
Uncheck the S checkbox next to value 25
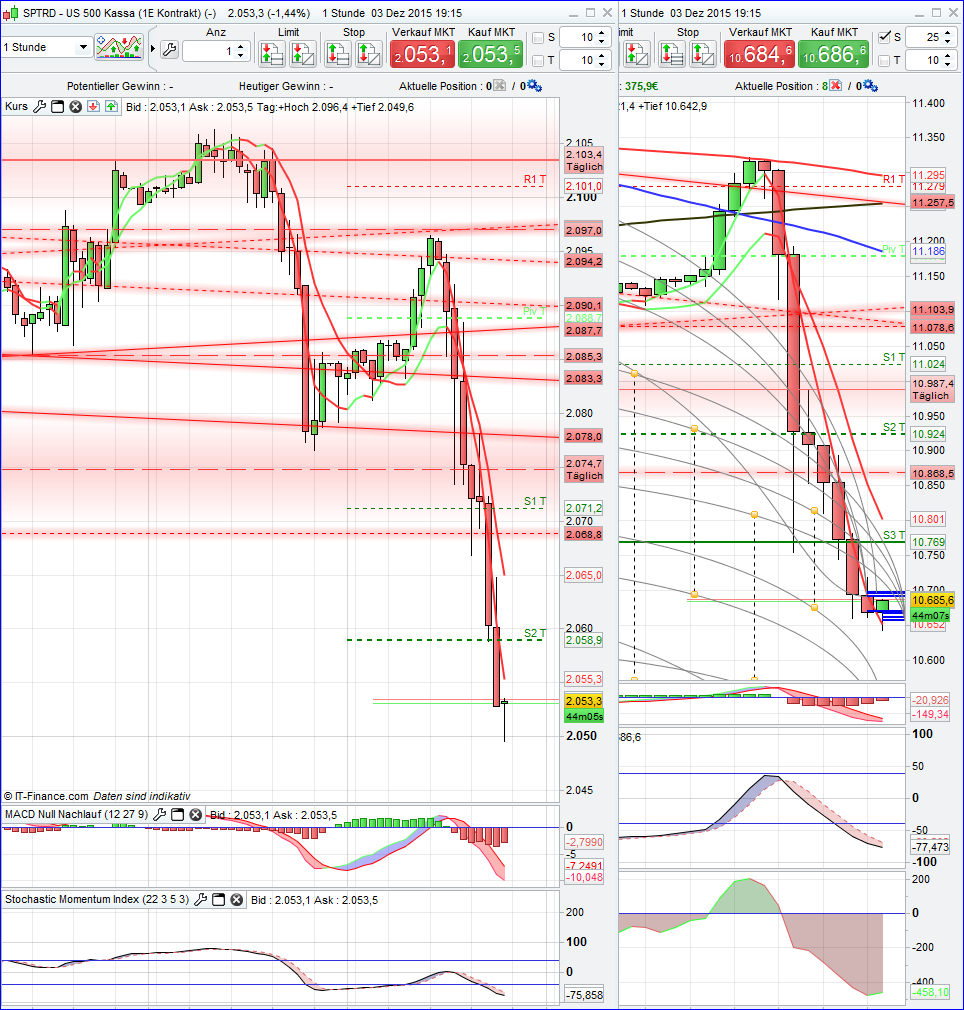pos(885,38)
